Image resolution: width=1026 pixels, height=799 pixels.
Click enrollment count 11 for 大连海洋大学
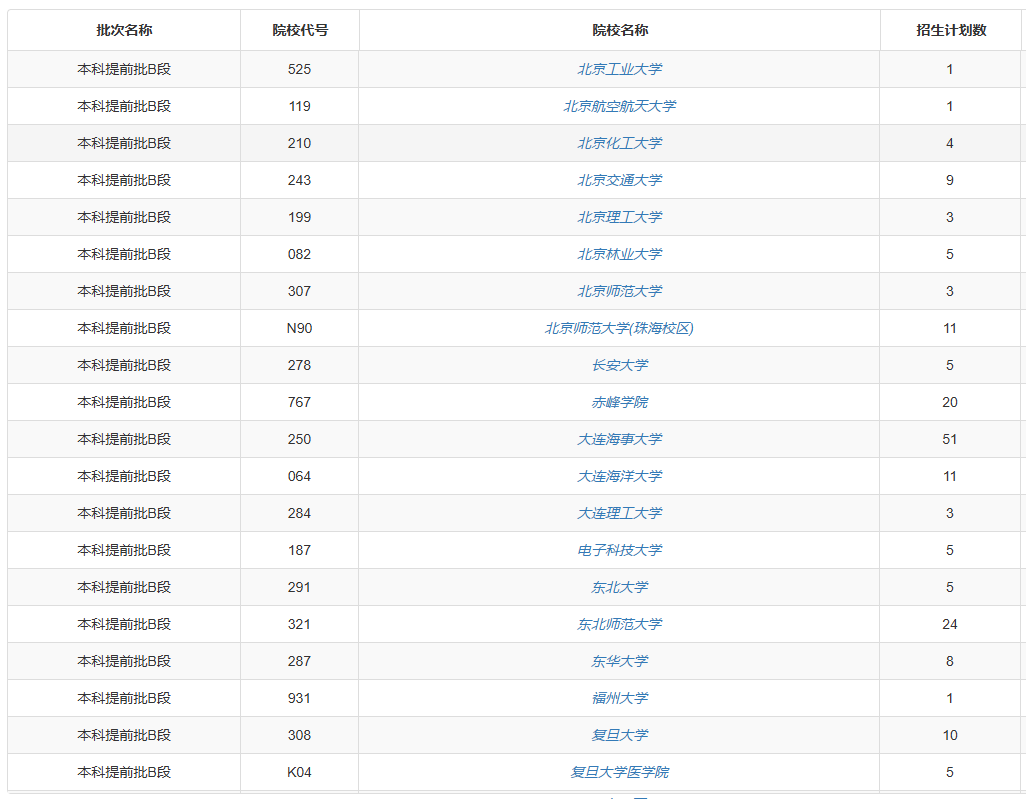950,476
